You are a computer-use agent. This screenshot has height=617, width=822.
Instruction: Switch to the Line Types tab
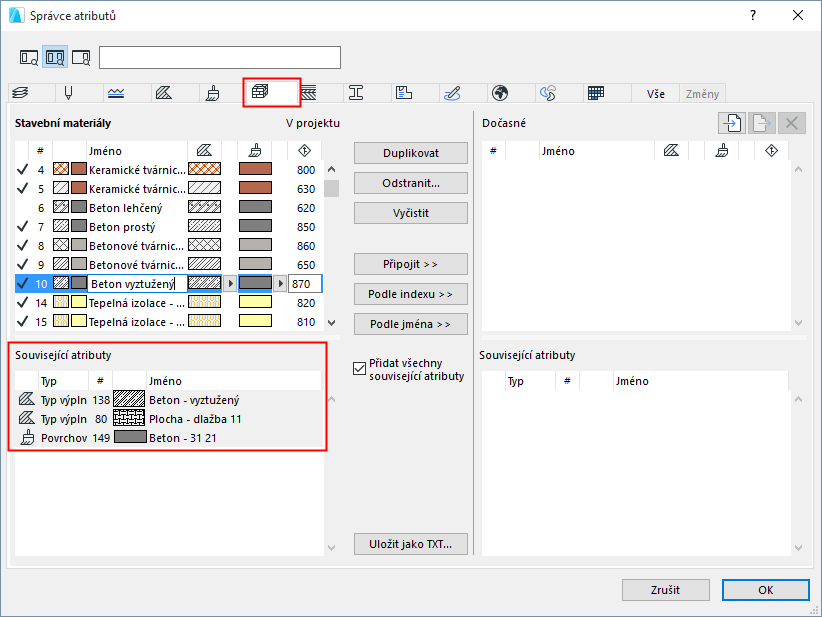(116, 93)
